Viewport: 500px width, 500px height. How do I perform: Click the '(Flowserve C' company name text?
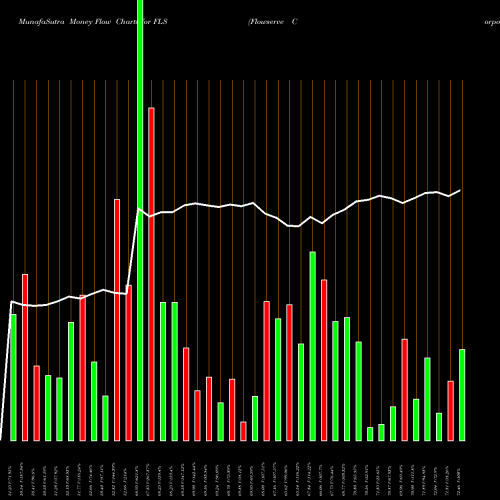click(x=273, y=22)
